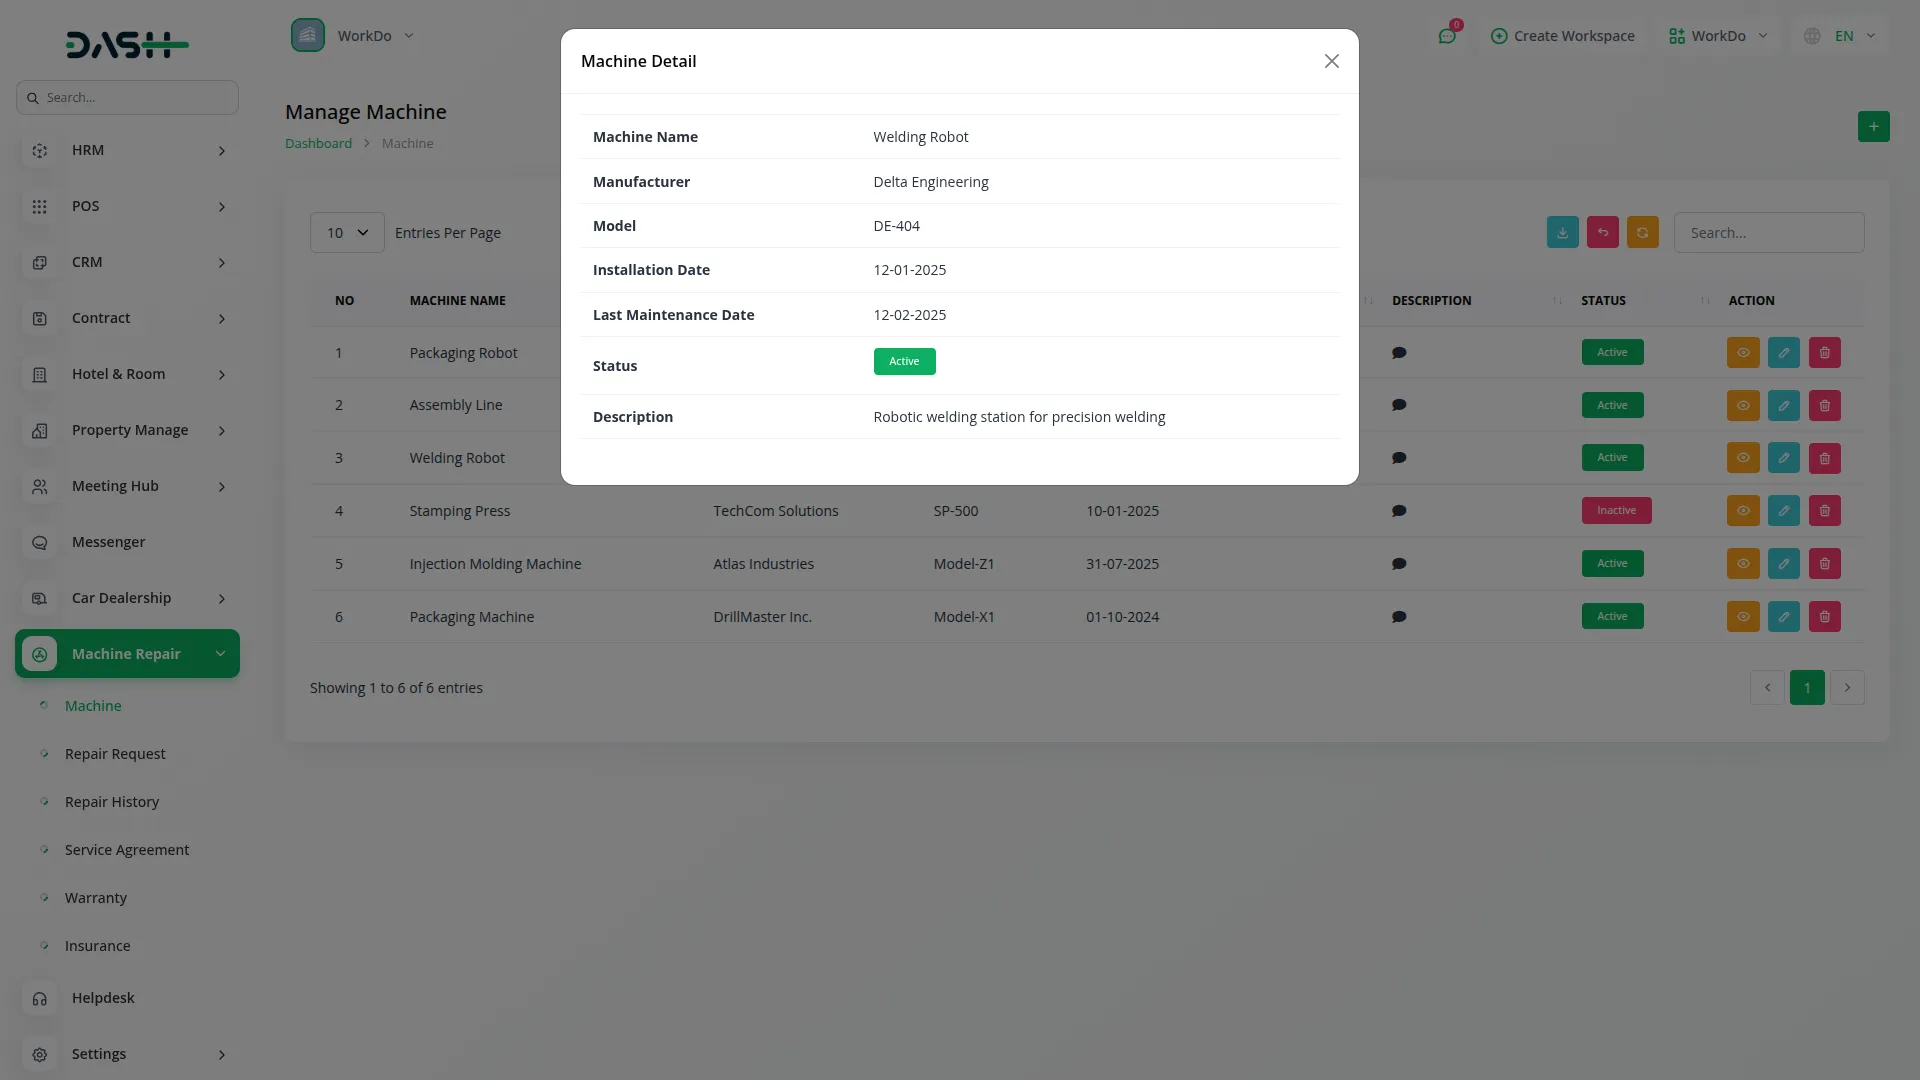1920x1080 pixels.
Task: Click edit pencil icon for Stamping Press
Action: pos(1783,511)
